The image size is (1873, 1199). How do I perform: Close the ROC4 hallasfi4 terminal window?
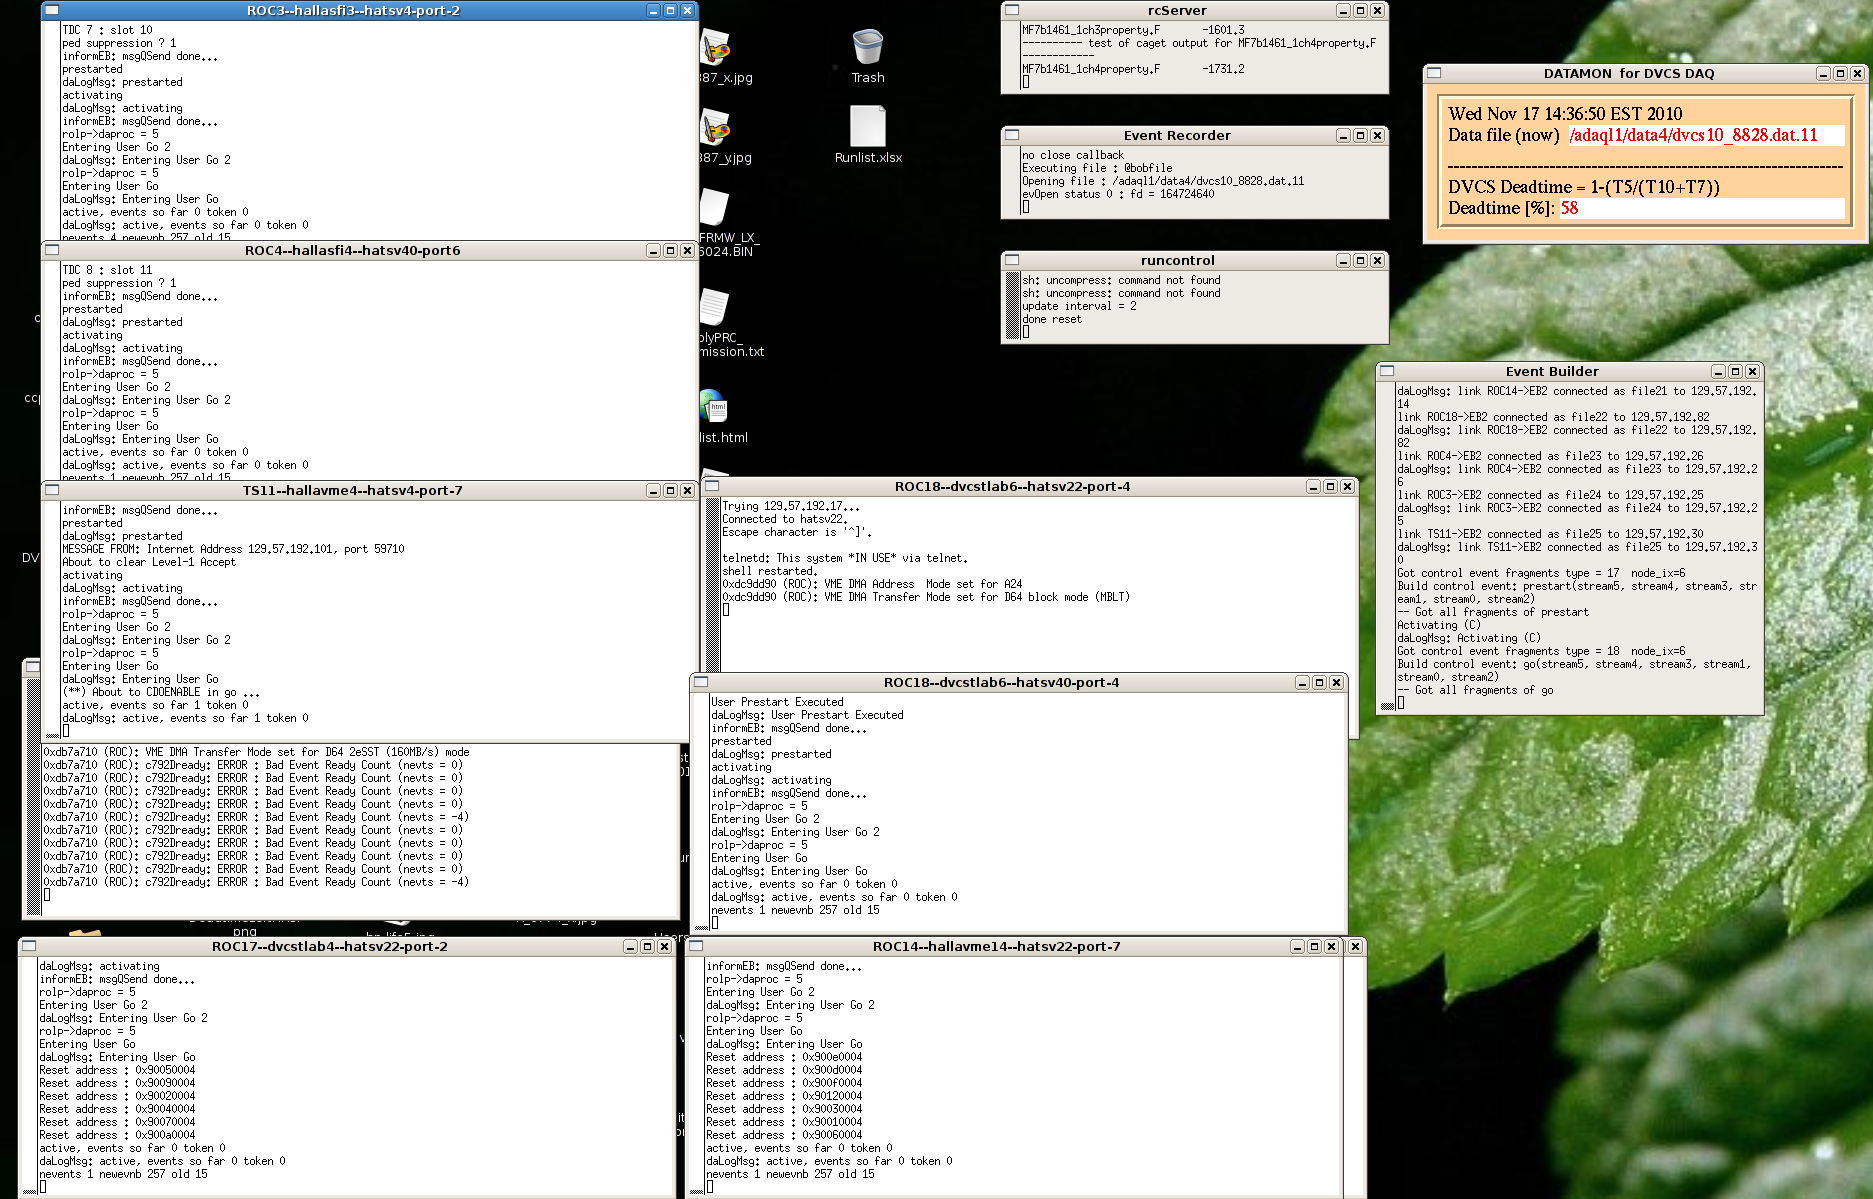tap(687, 250)
